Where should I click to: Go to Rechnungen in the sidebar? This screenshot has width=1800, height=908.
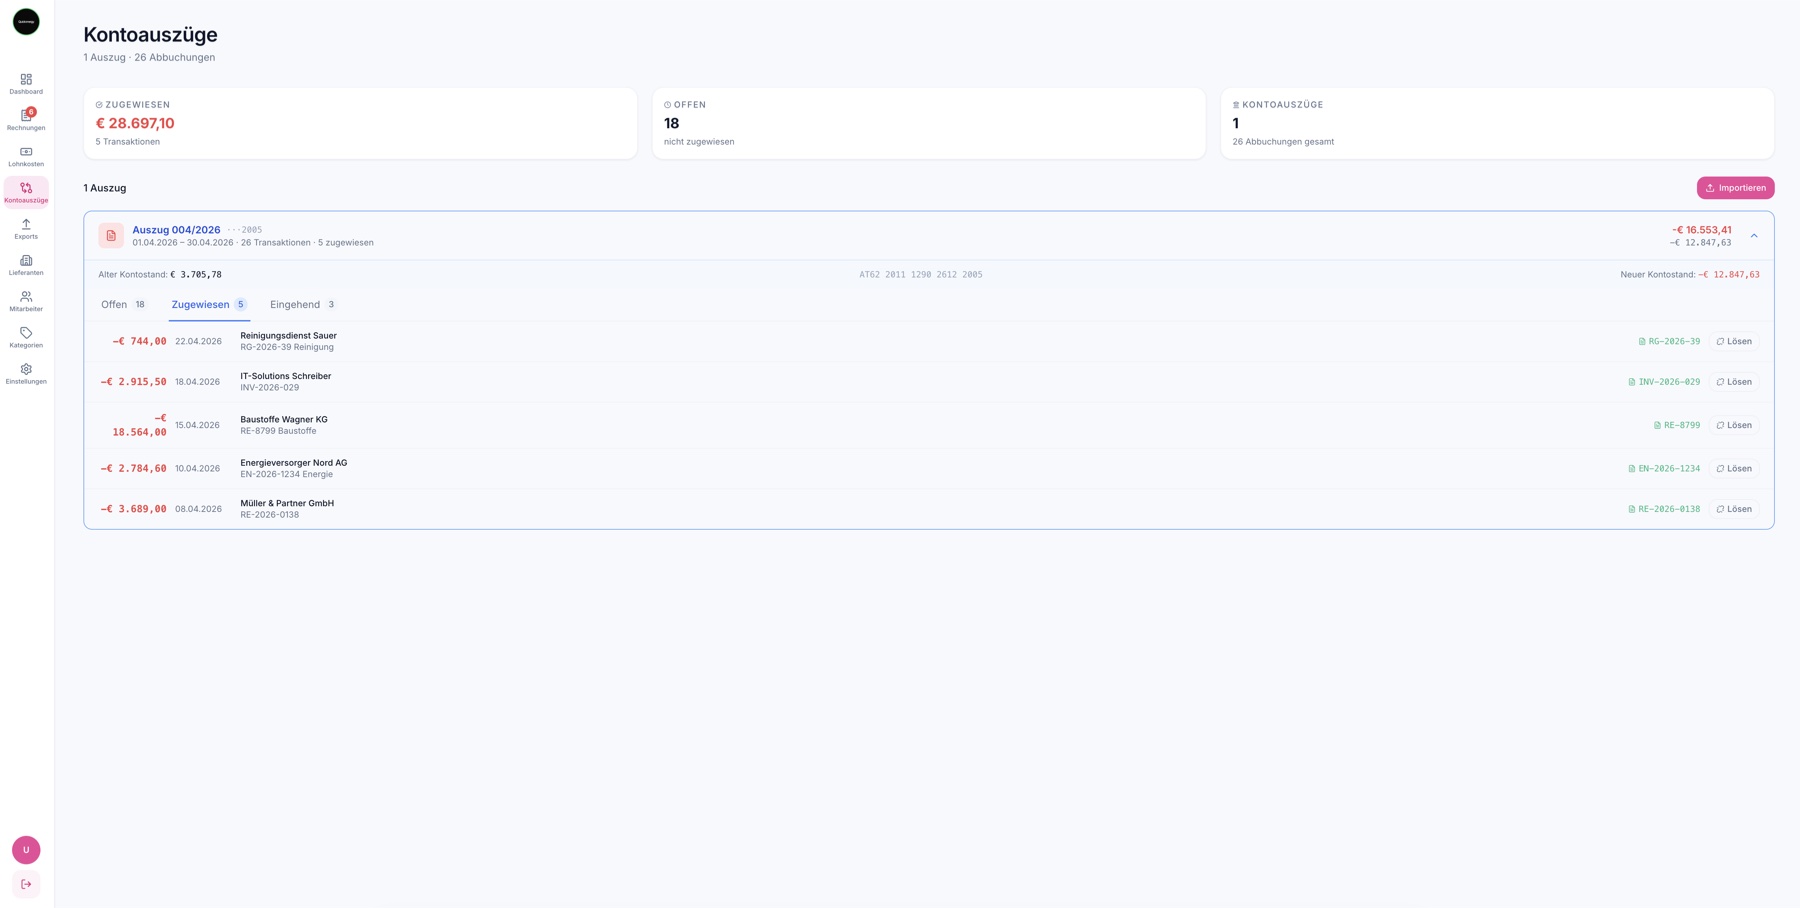click(26, 120)
